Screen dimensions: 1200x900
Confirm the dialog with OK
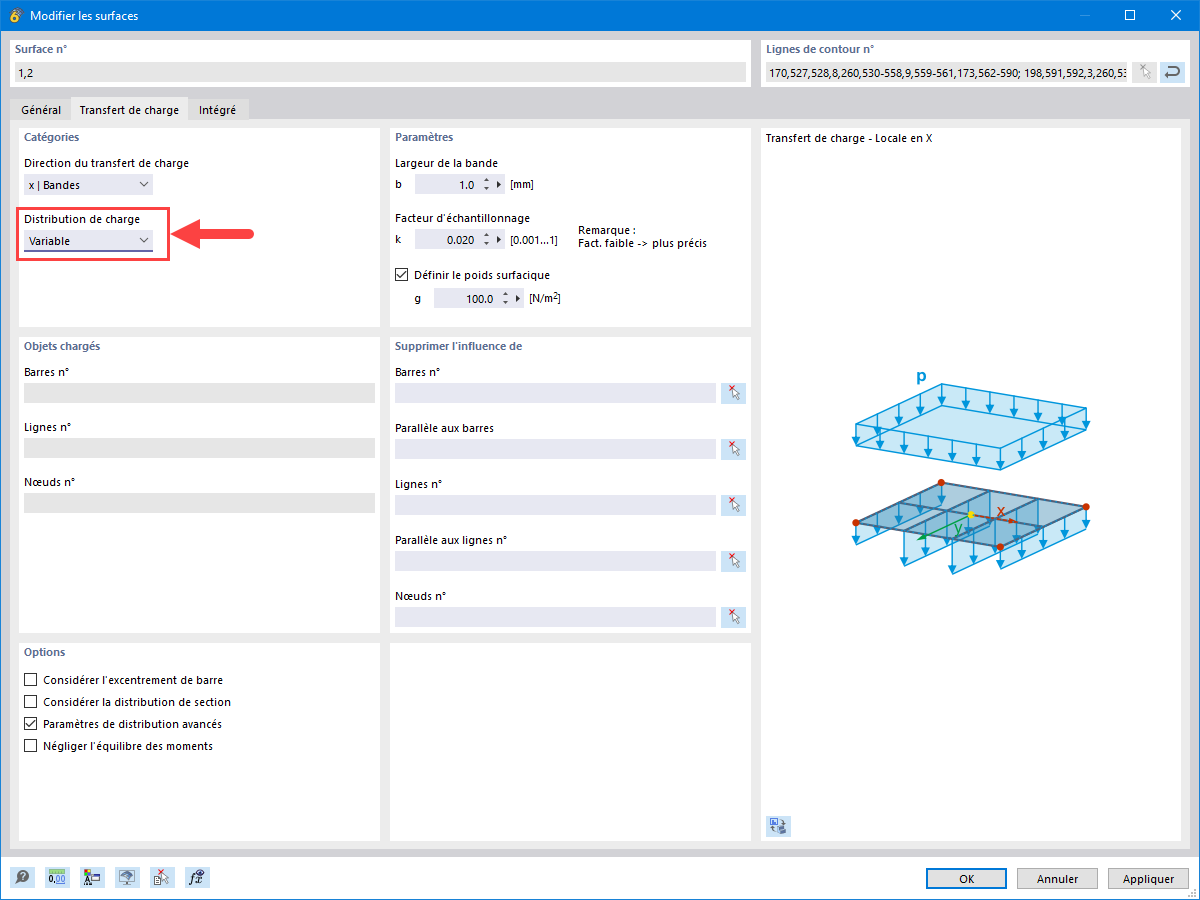tap(966, 879)
